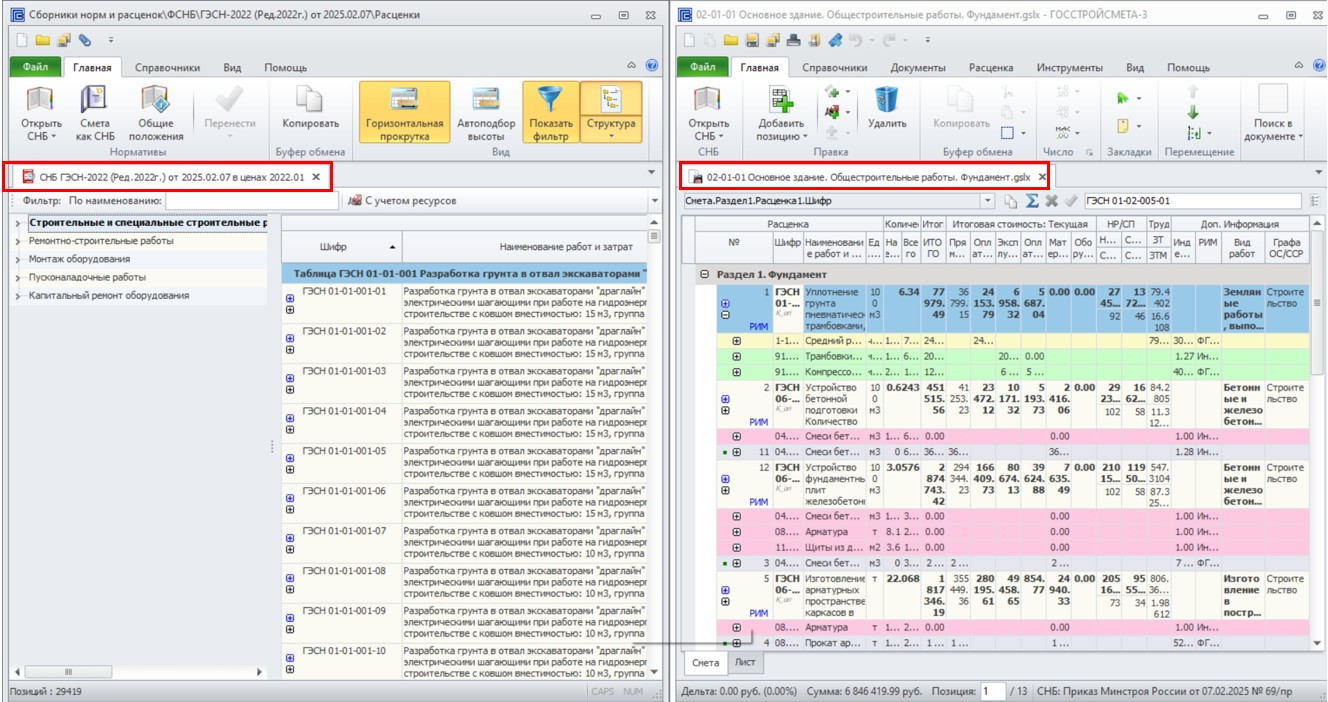Click Открыть СНБ in the right window

709,114
